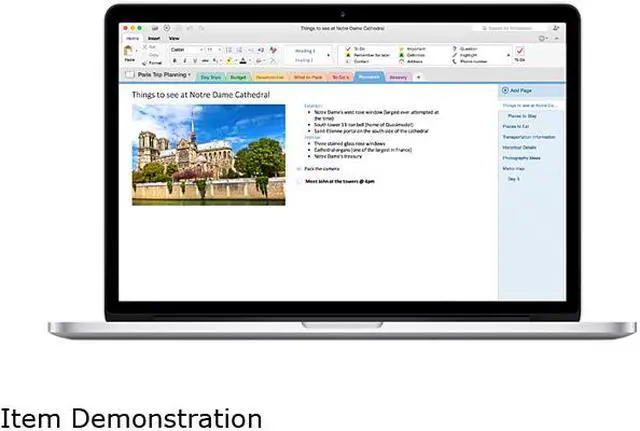Expand the styles gallery arrow
This screenshot has height=431, width=640.
[x=329, y=55]
